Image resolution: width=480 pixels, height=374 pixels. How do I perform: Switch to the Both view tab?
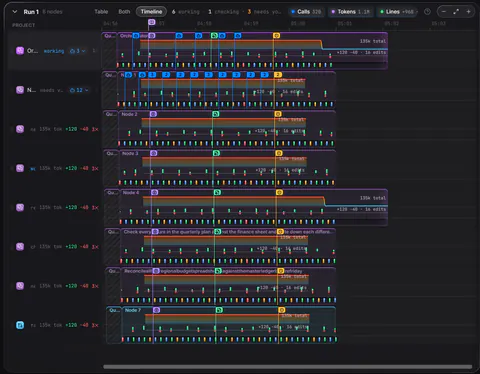click(x=124, y=12)
